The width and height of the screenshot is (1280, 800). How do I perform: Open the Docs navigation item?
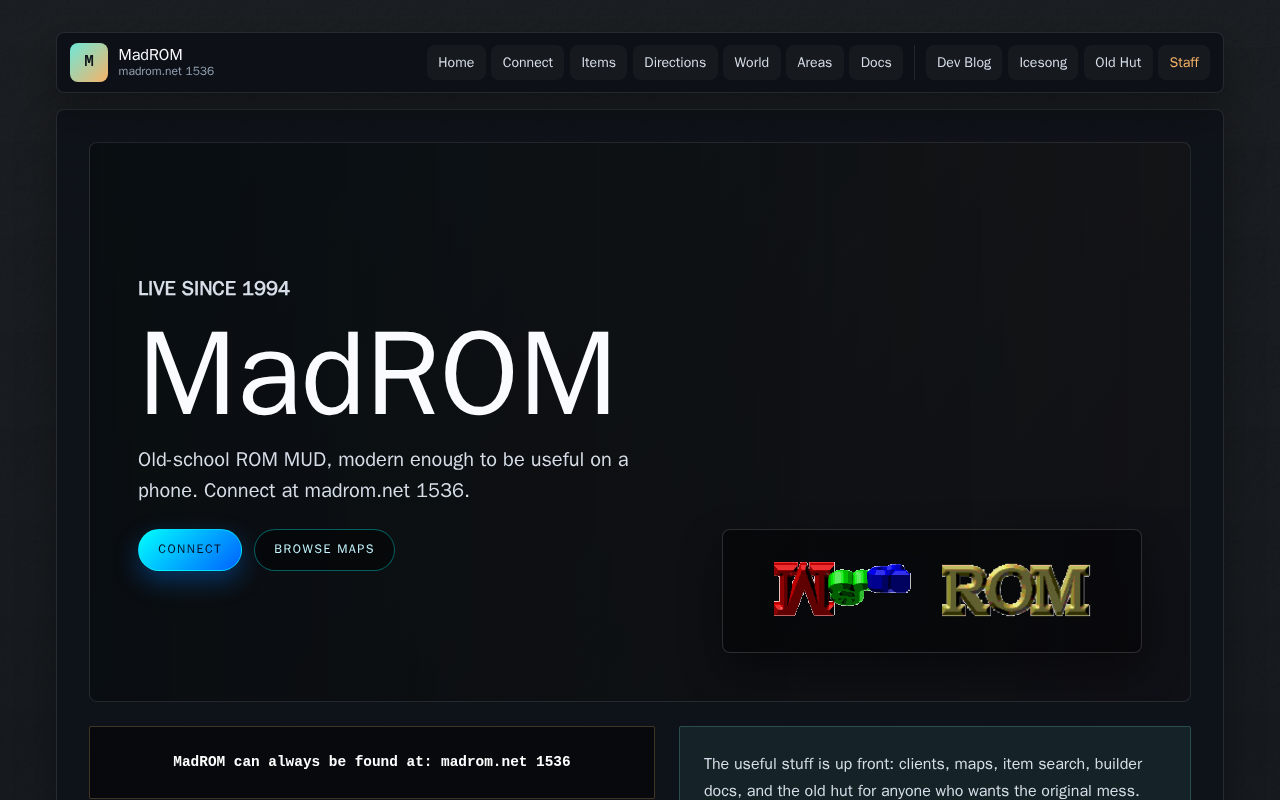pyautogui.click(x=876, y=62)
